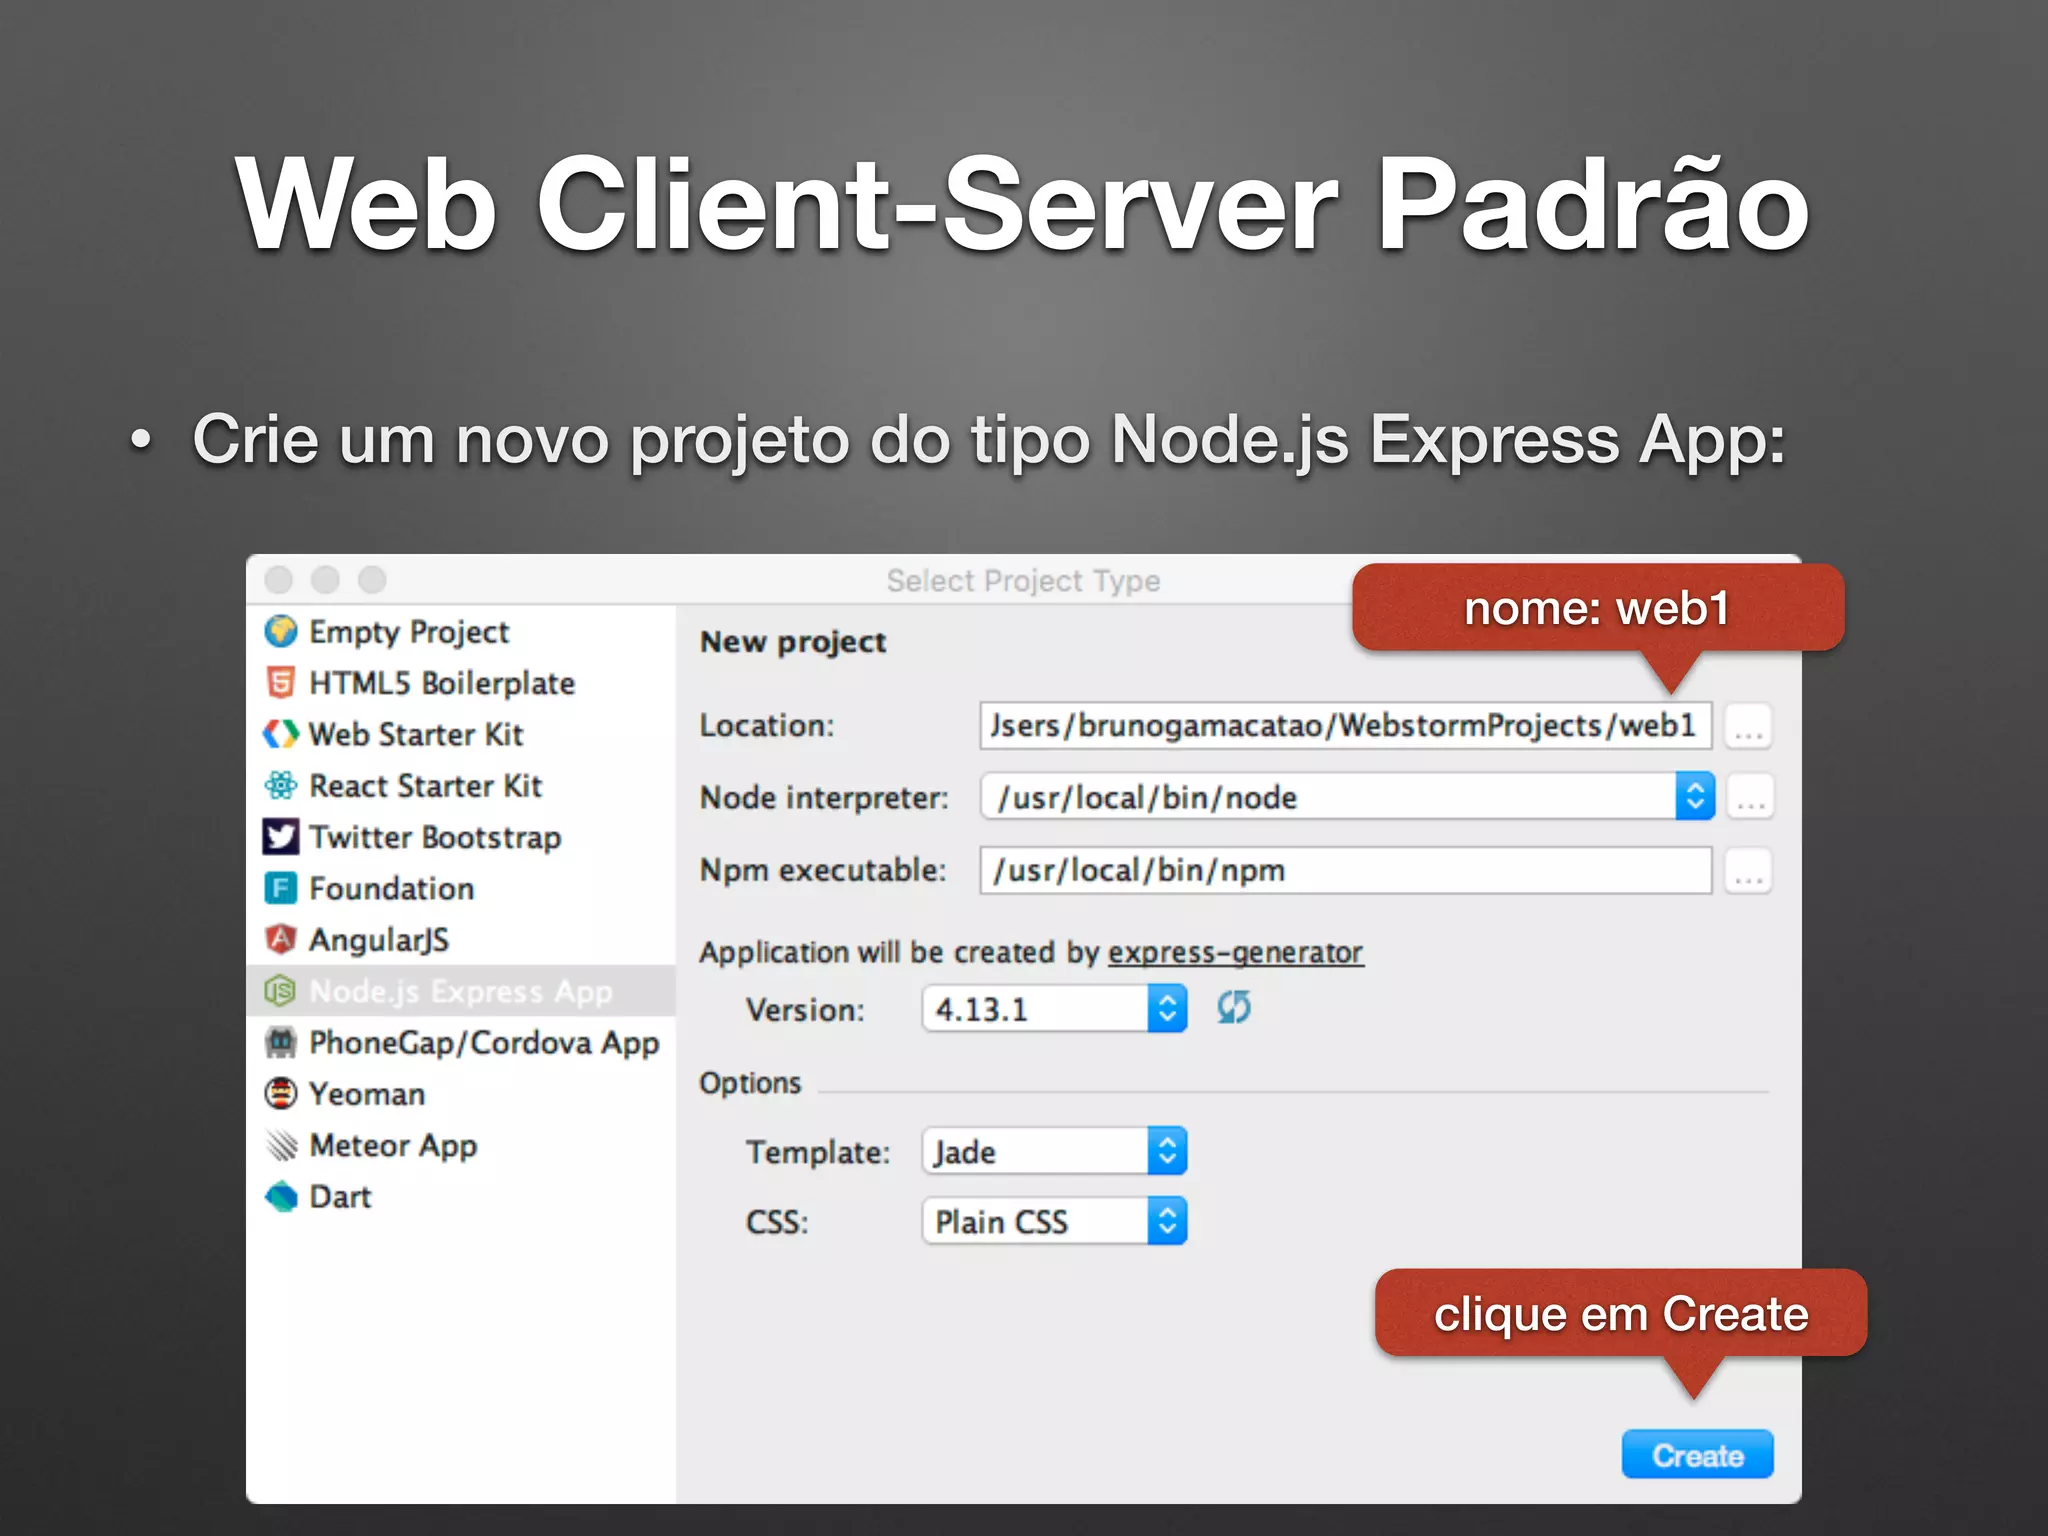Open the CSS Plain CSS dropdown
Image resolution: width=2048 pixels, height=1536 pixels.
click(x=1054, y=1222)
